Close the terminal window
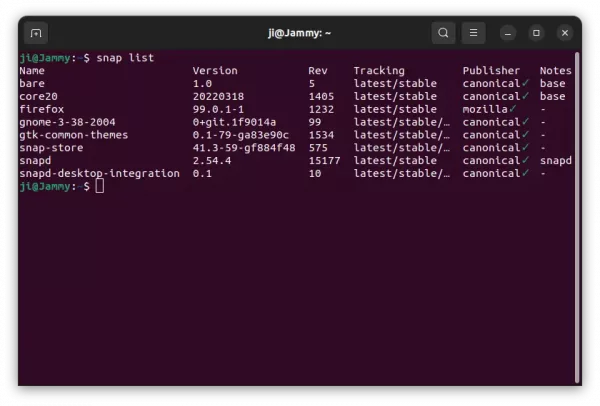The width and height of the screenshot is (600, 406). tap(565, 33)
